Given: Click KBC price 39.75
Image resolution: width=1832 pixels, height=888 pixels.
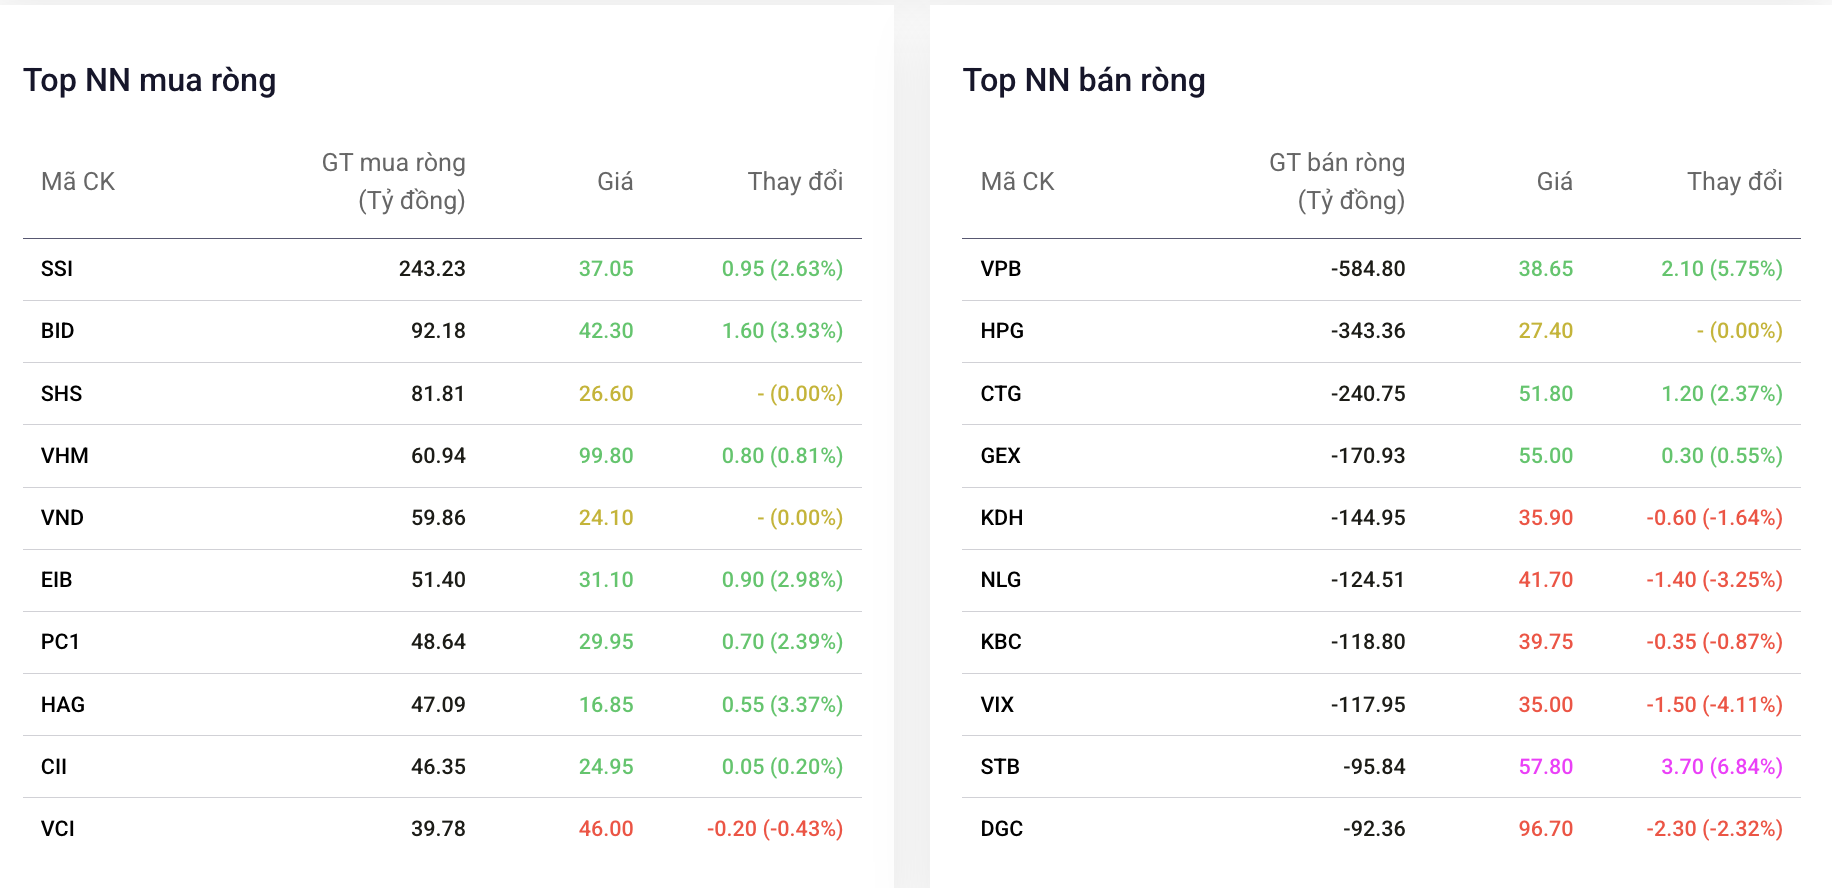Looking at the screenshot, I should [x=1546, y=642].
